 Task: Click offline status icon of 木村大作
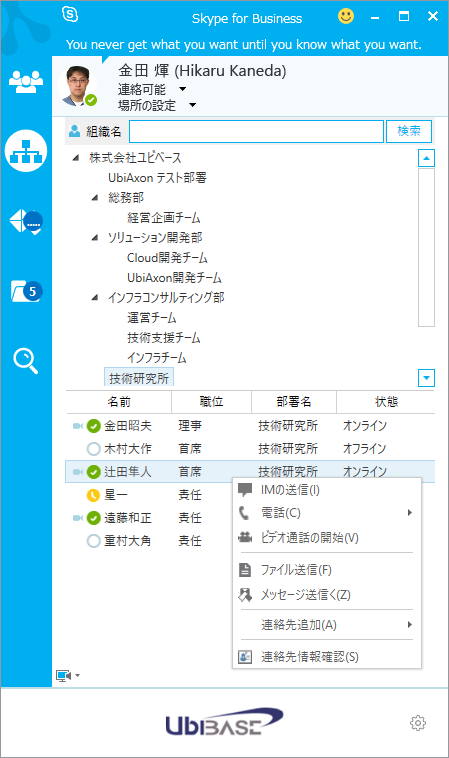pos(93,449)
